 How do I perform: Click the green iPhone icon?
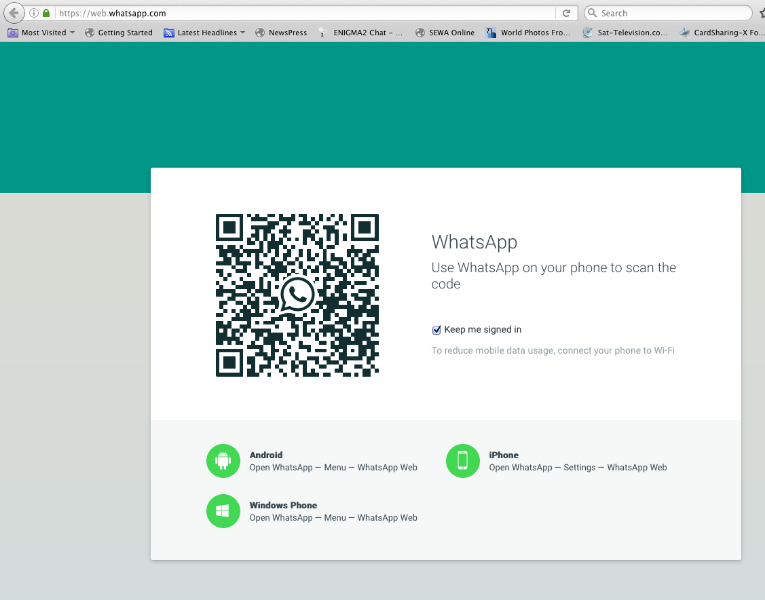pyautogui.click(x=463, y=460)
